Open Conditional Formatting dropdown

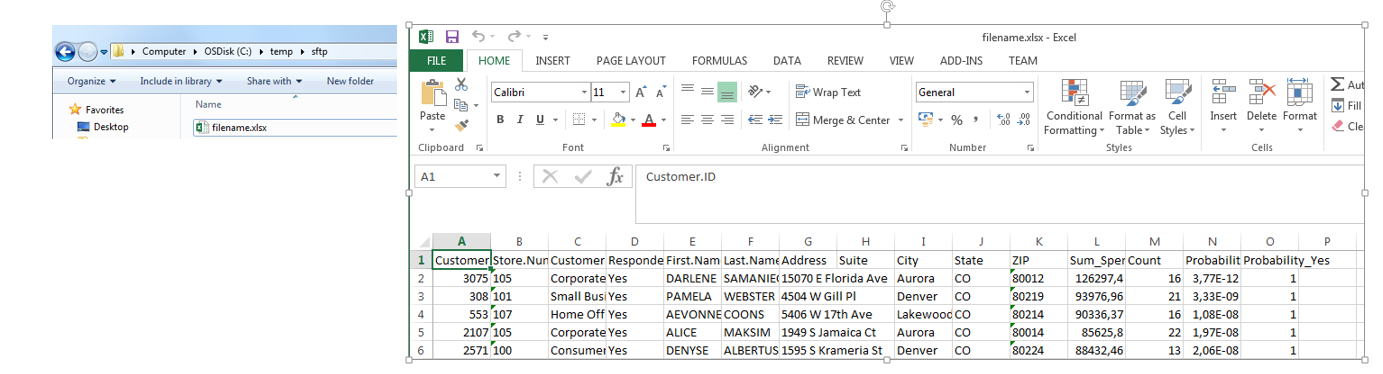click(x=1074, y=107)
